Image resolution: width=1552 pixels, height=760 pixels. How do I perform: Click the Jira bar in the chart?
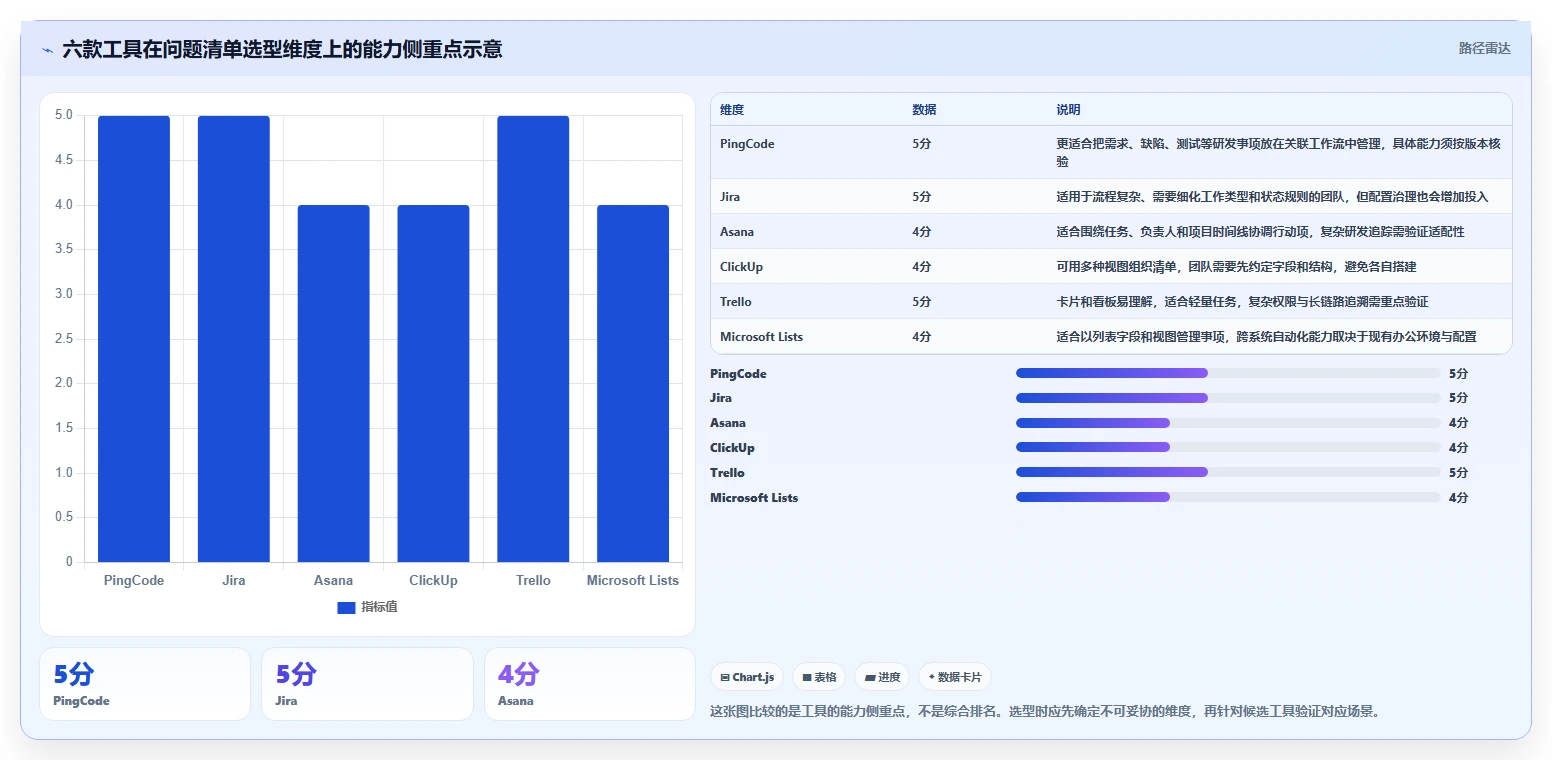click(234, 339)
